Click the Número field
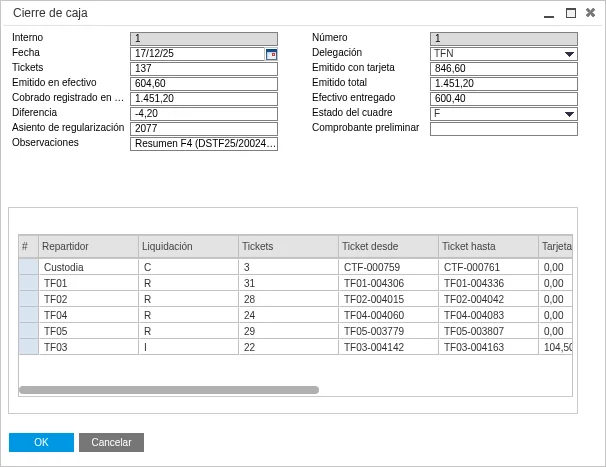The image size is (606, 467). [x=504, y=39]
